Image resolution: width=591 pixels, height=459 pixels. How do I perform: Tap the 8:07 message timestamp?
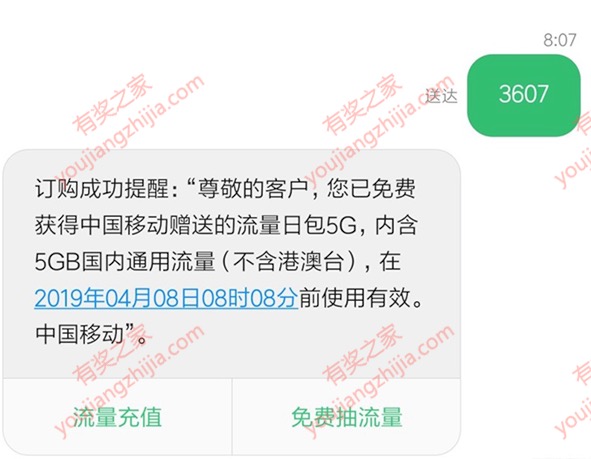coord(560,40)
